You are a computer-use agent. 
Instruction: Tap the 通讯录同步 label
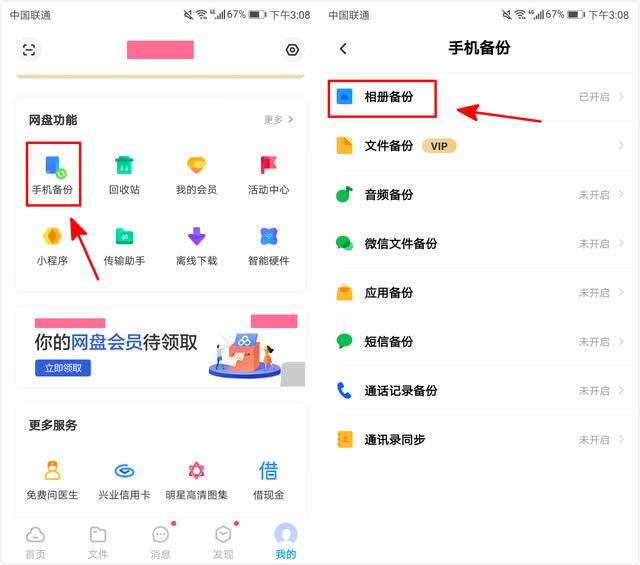[x=395, y=440]
